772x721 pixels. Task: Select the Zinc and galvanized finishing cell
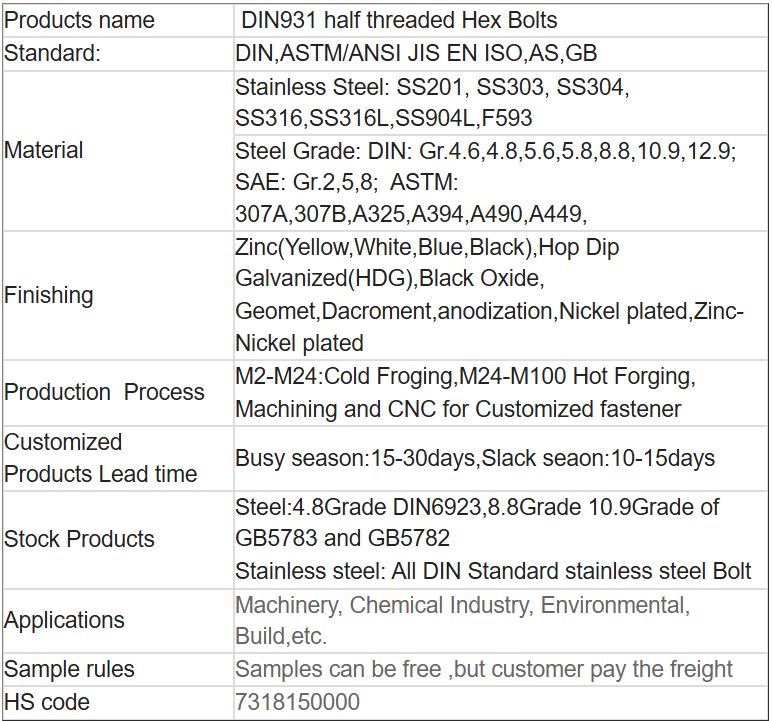tap(490, 295)
